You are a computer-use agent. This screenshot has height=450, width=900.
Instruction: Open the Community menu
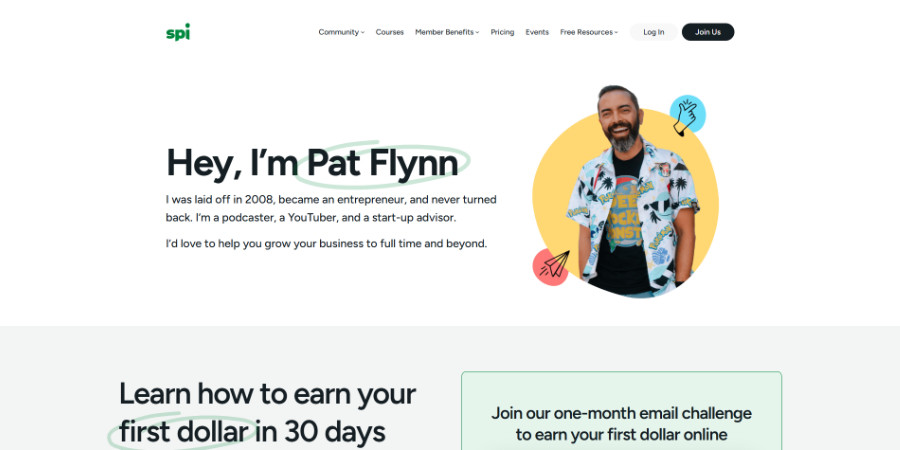coord(339,32)
